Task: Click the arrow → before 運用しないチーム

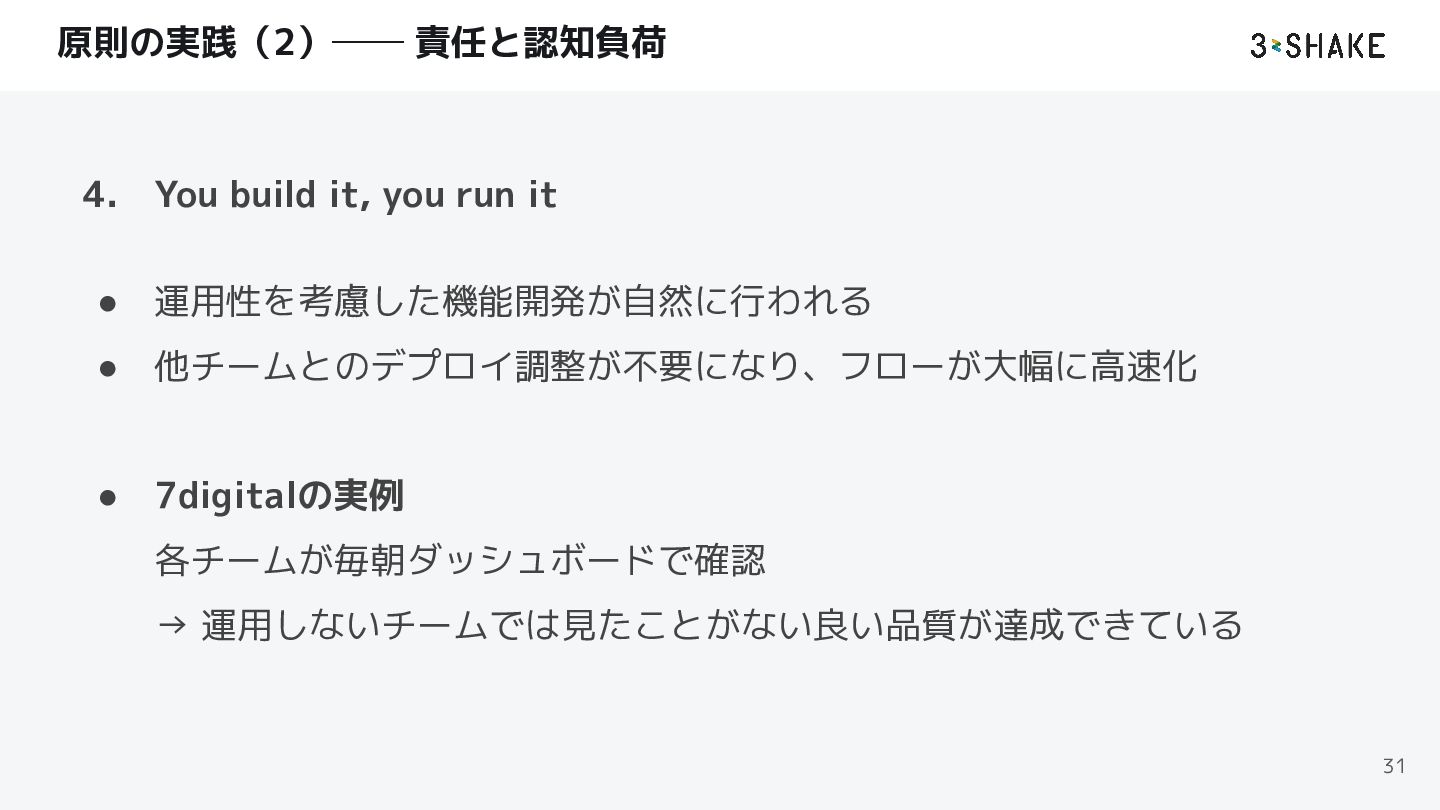Action: pos(172,625)
